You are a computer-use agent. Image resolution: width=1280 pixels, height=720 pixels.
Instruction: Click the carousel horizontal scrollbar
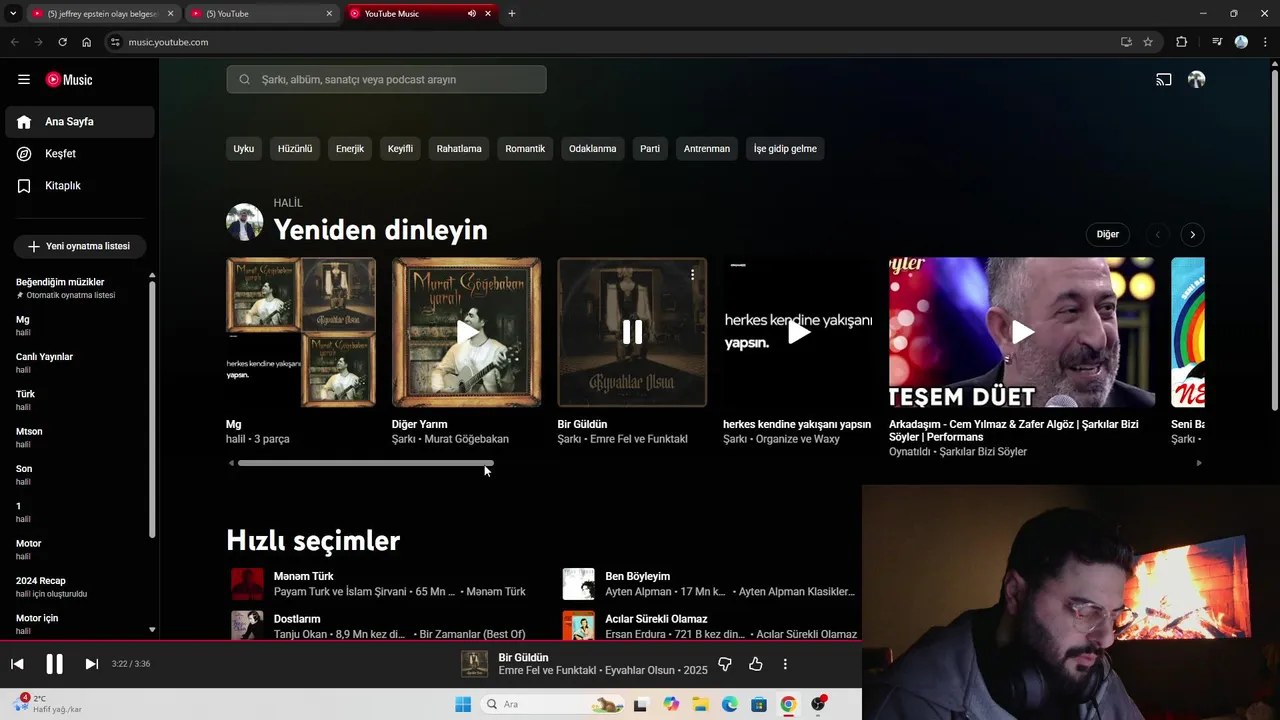pyautogui.click(x=366, y=463)
